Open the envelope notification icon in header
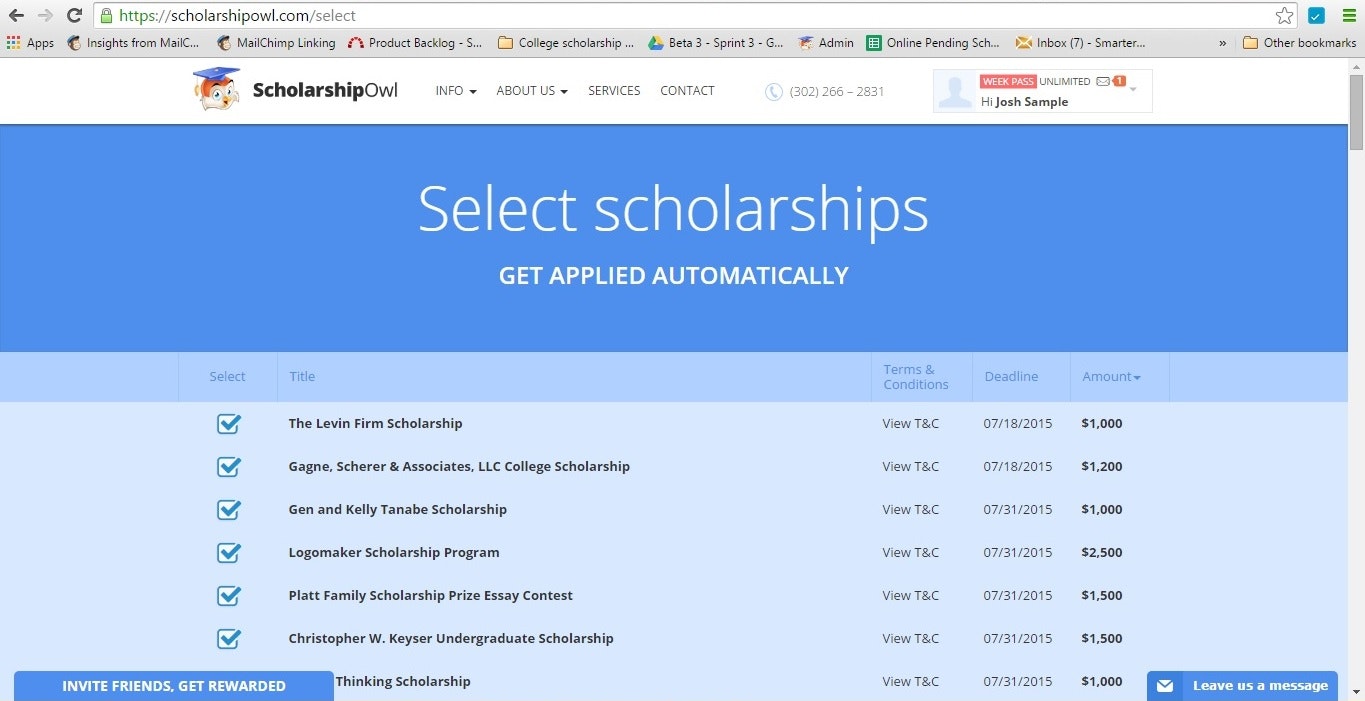Viewport: 1365px width, 701px height. [x=1103, y=81]
